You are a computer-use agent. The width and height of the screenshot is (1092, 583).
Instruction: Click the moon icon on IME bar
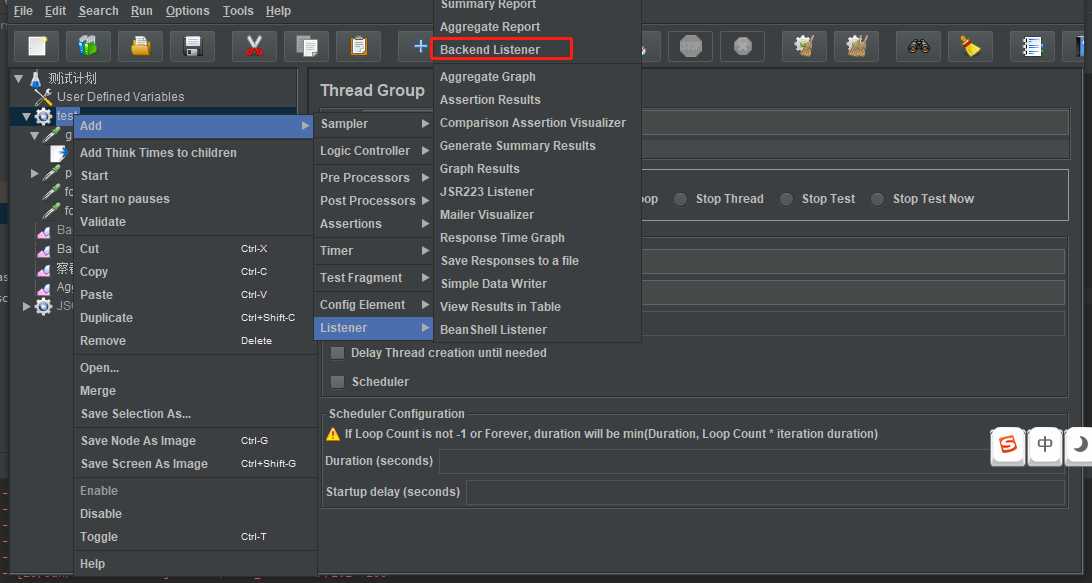point(1079,444)
